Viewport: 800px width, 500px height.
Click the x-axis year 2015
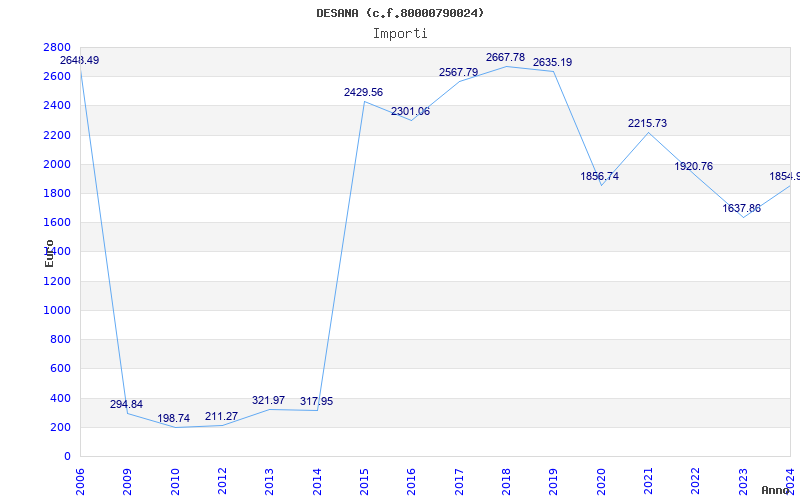click(x=364, y=482)
